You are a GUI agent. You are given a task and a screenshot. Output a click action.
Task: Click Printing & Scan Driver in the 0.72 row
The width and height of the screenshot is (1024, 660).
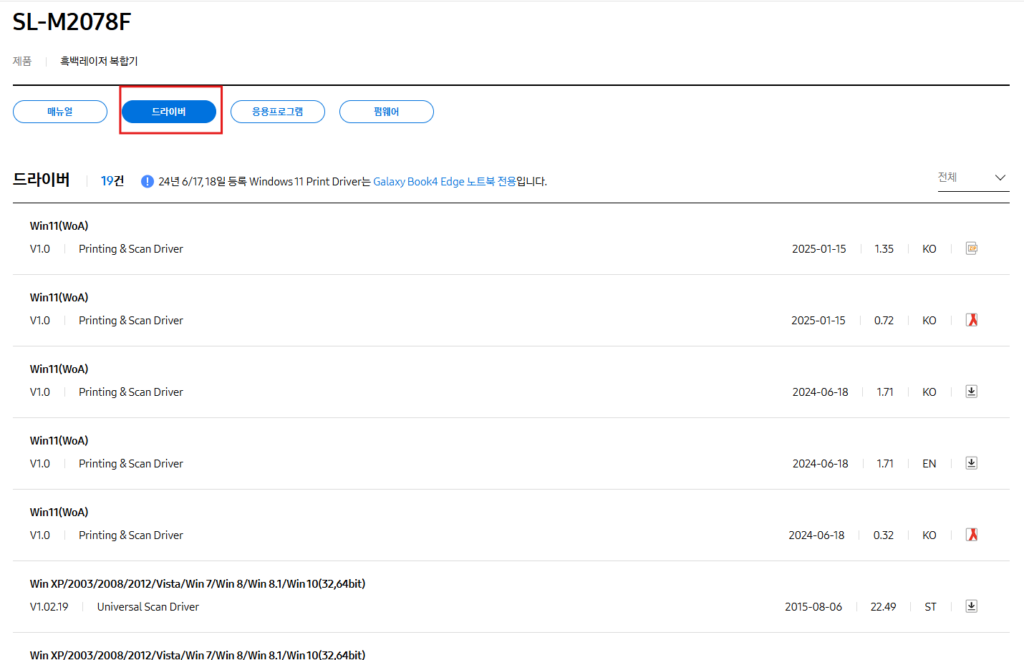click(131, 321)
